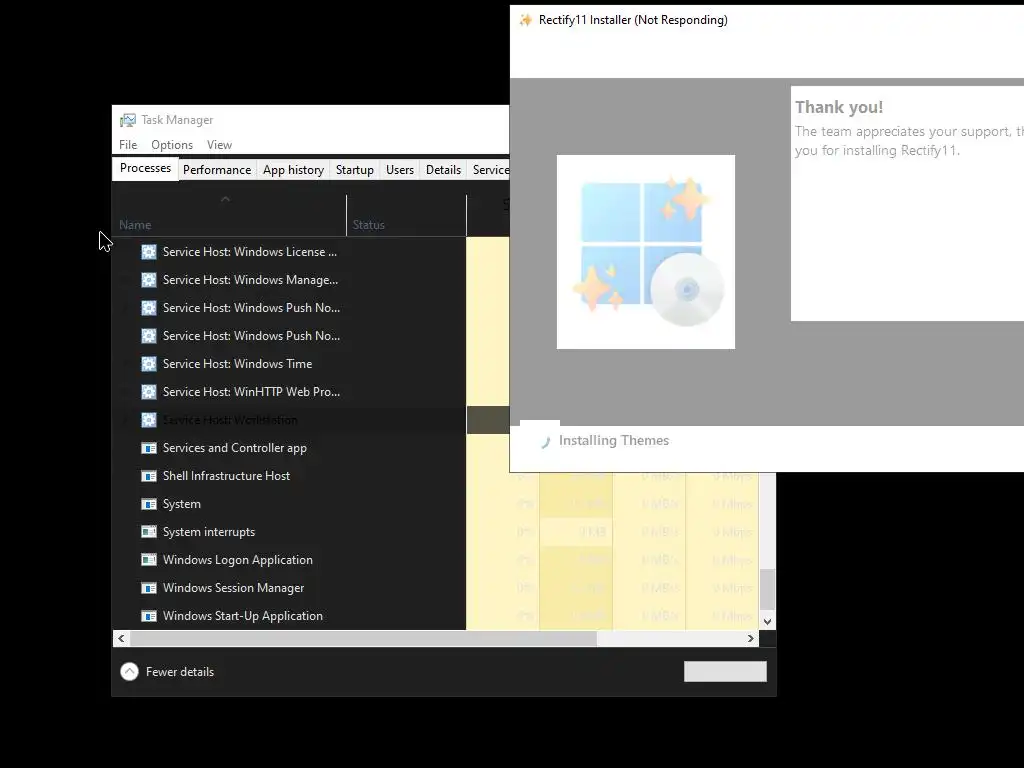Open the Startup tab
Image resolution: width=1024 pixels, height=768 pixels.
(355, 170)
